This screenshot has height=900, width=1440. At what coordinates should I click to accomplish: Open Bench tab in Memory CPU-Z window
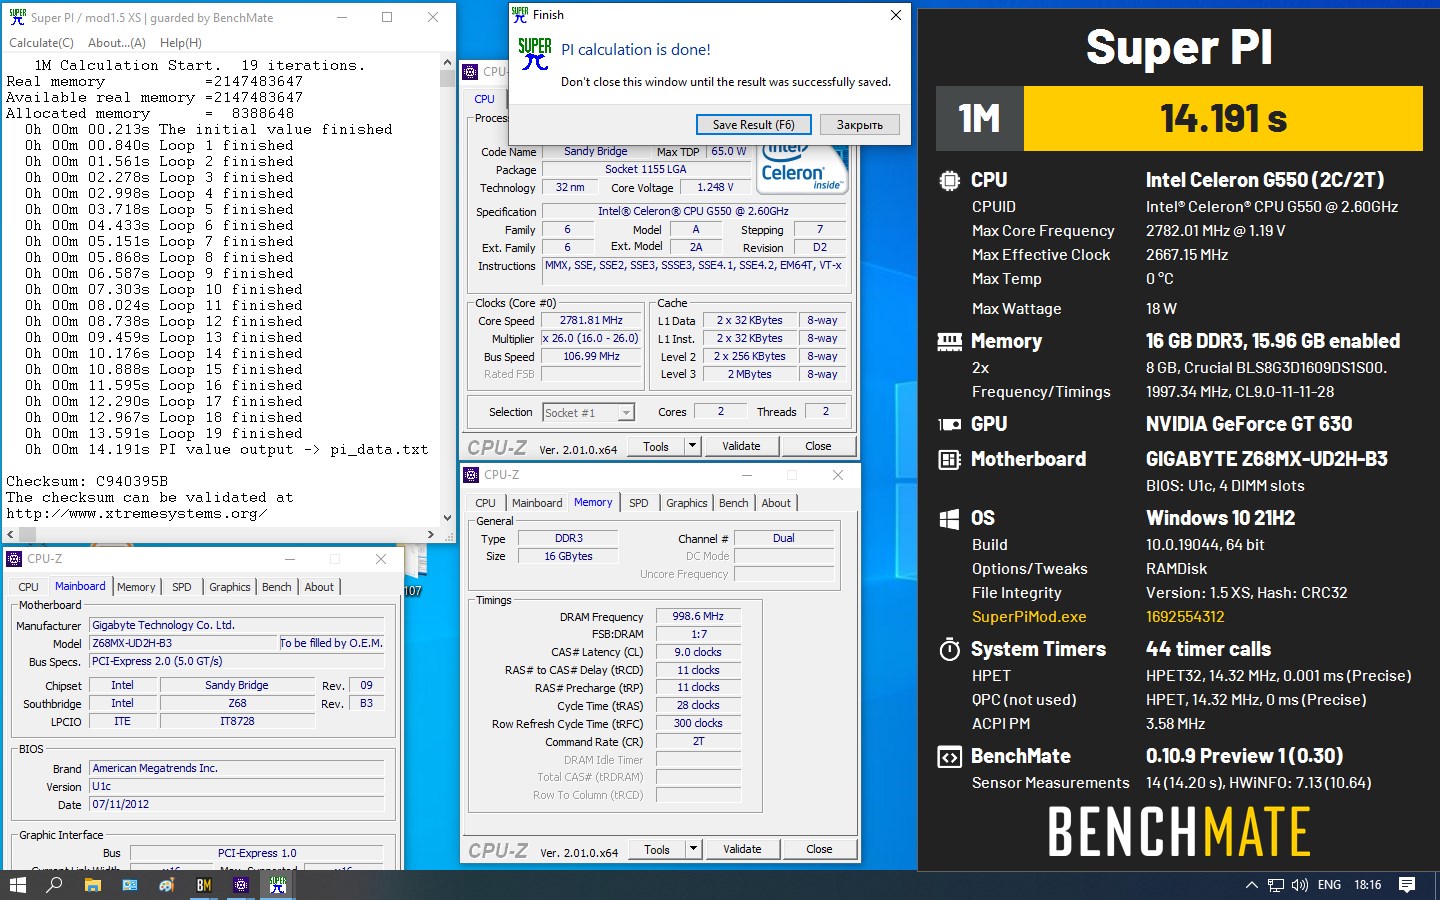coord(734,503)
